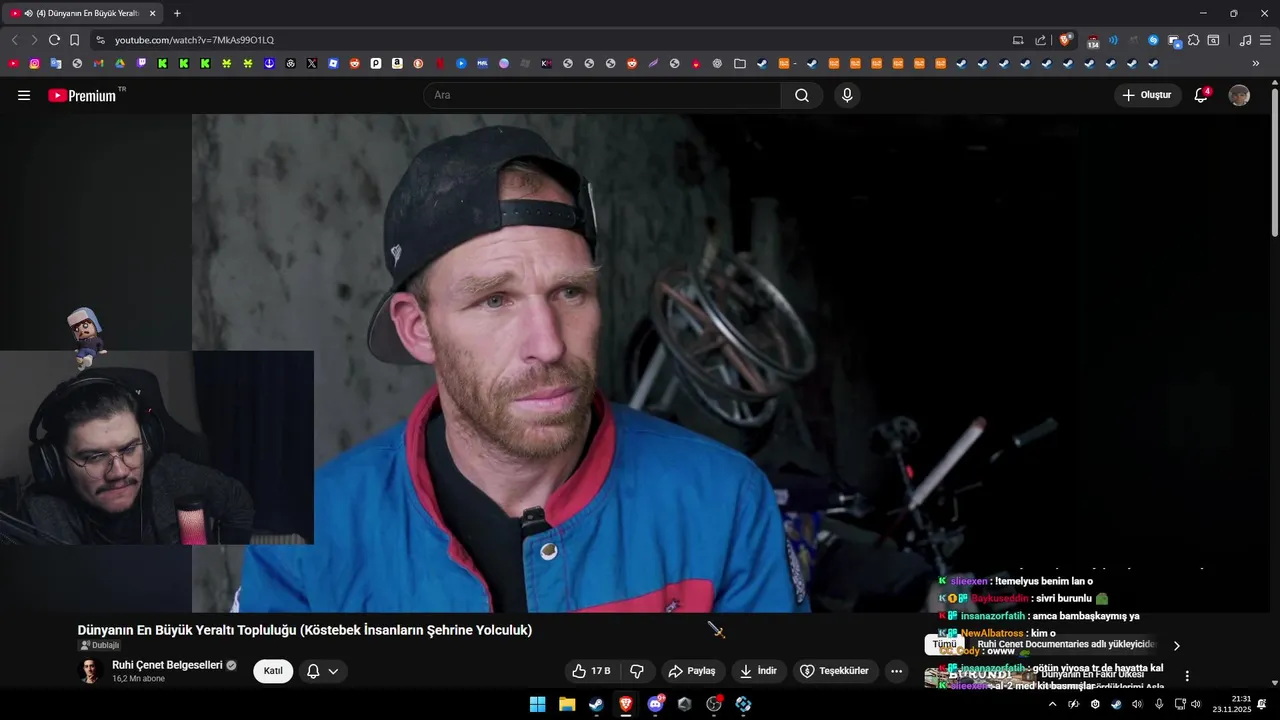The image size is (1280, 720).
Task: Open OBS Studio from the taskbar
Action: (x=714, y=704)
